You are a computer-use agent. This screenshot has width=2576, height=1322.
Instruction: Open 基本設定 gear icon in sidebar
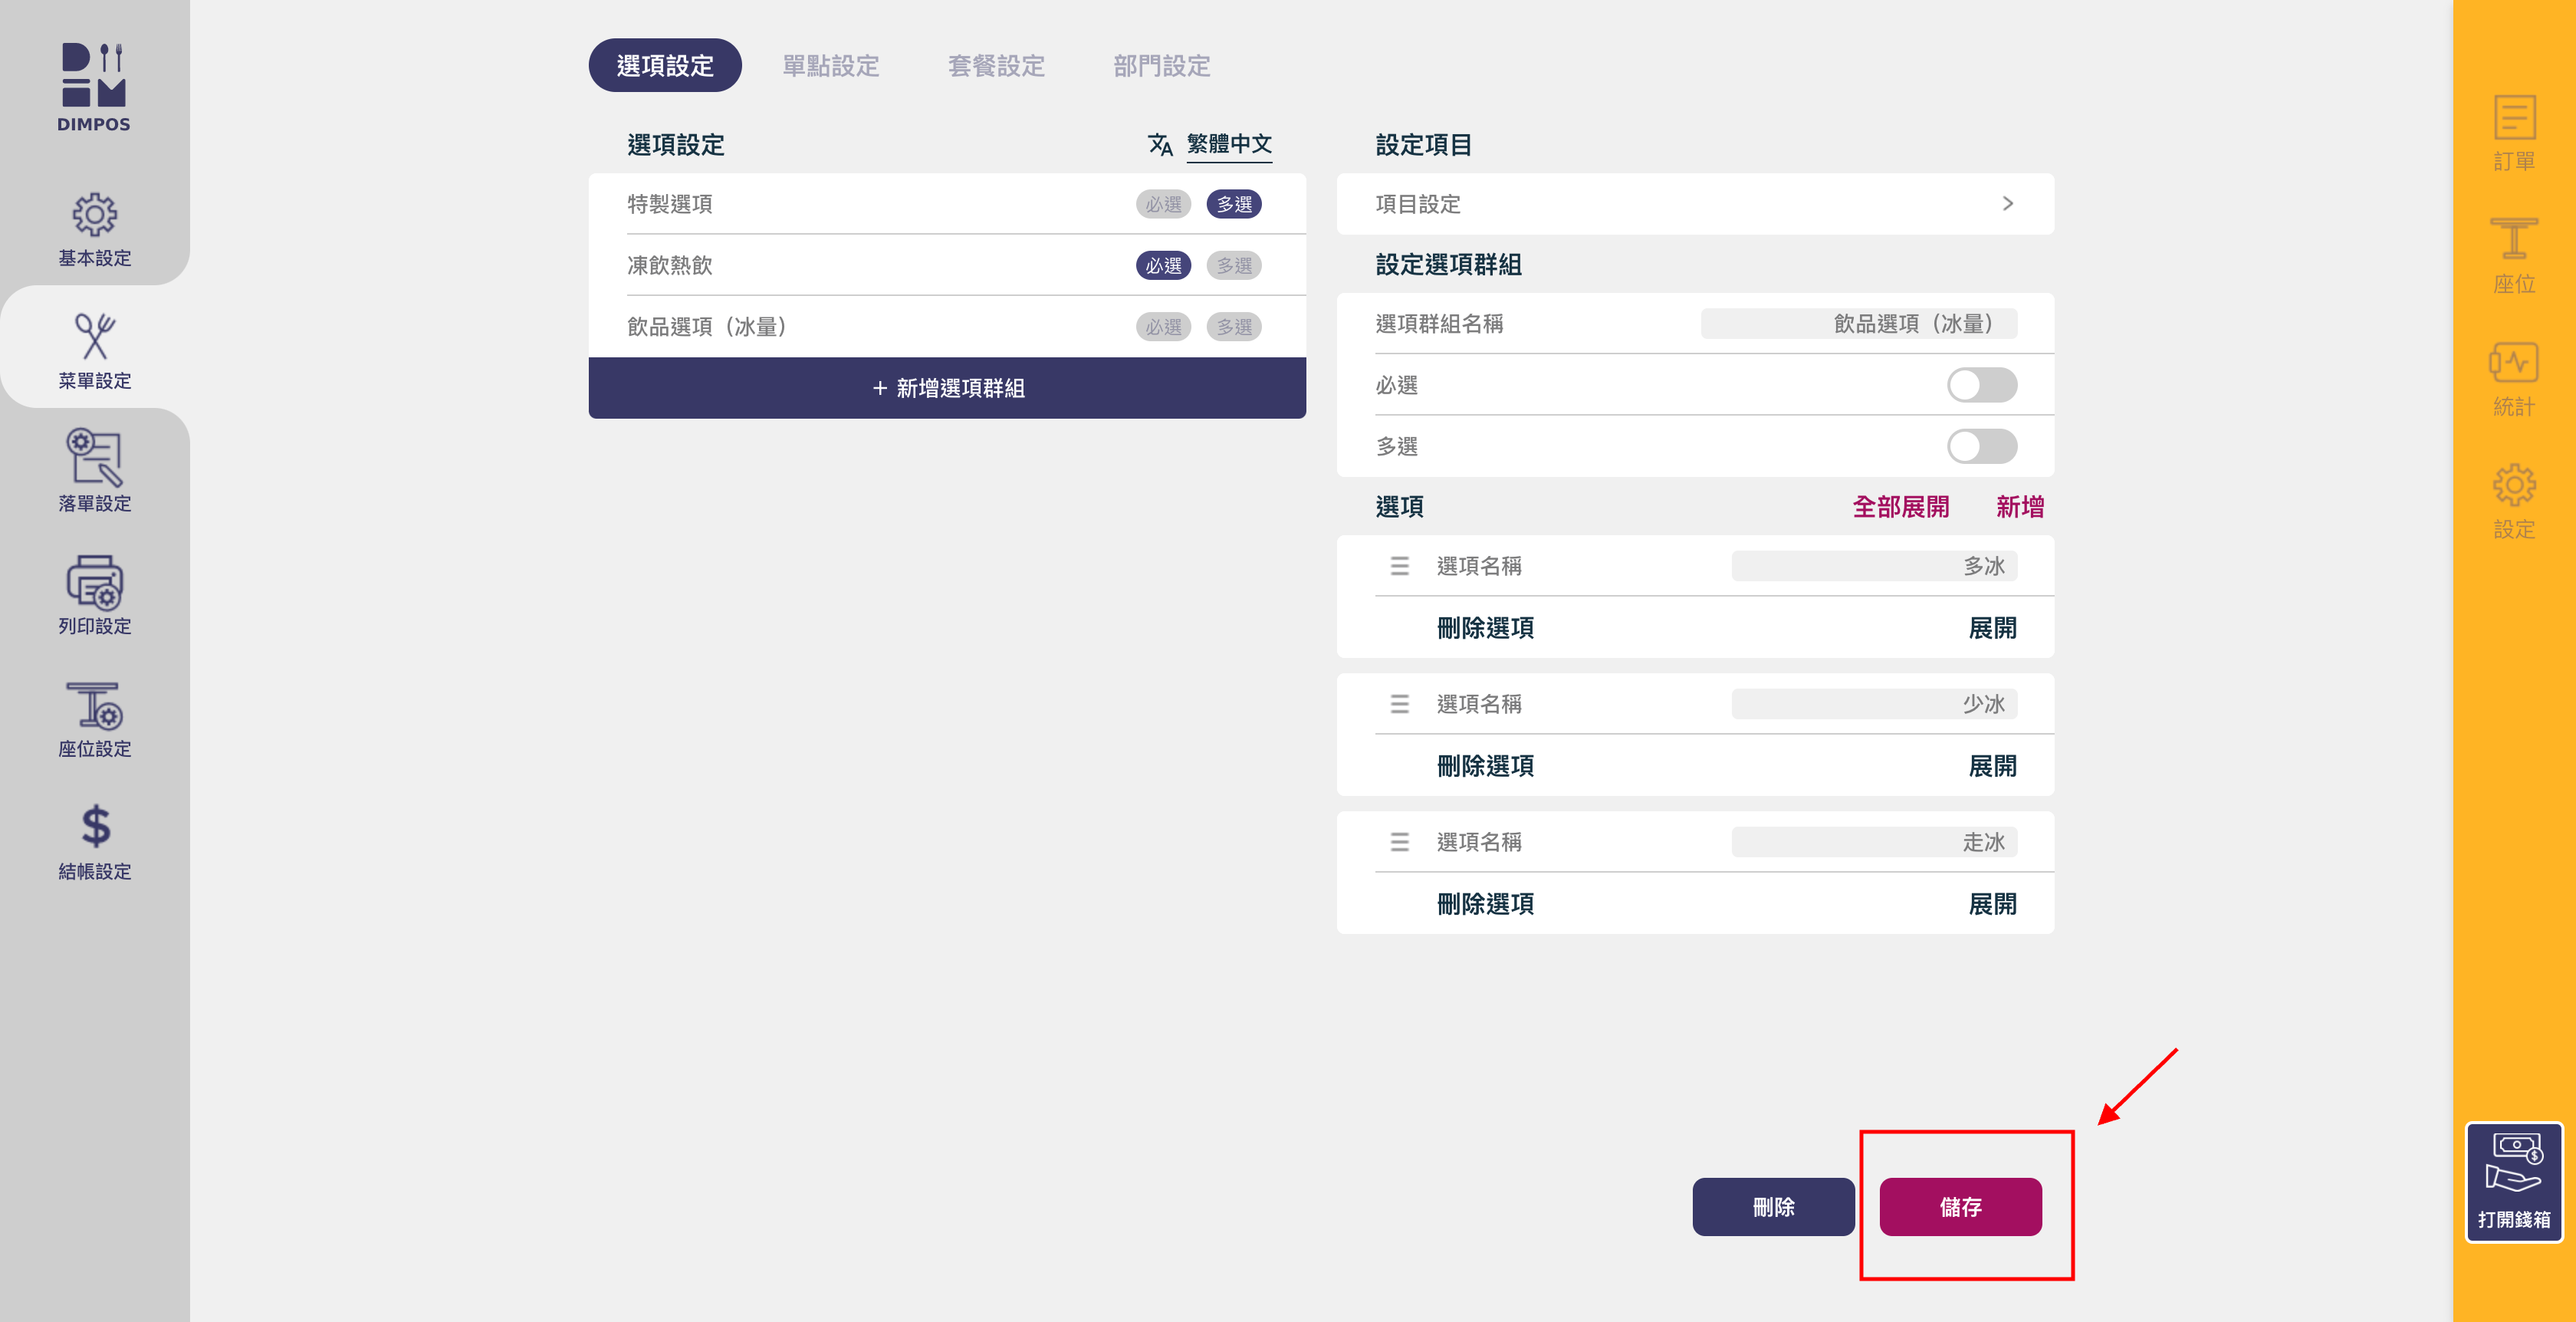tap(94, 215)
